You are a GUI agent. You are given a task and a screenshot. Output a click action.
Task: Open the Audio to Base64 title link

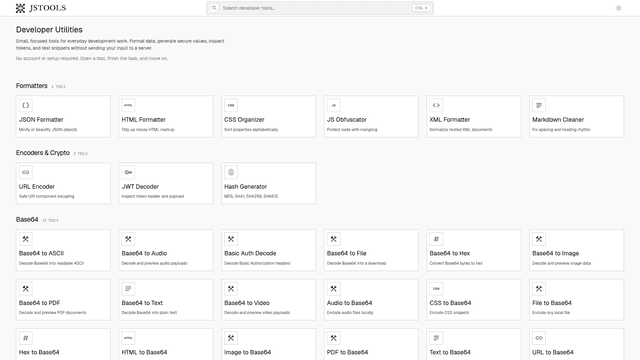pos(349,303)
